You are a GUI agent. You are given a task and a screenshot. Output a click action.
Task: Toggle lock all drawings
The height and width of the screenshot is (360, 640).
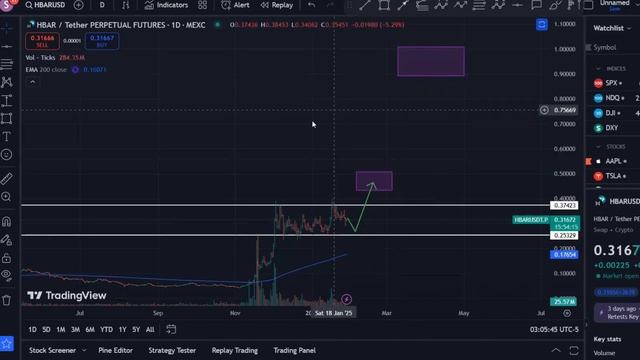tap(7, 258)
